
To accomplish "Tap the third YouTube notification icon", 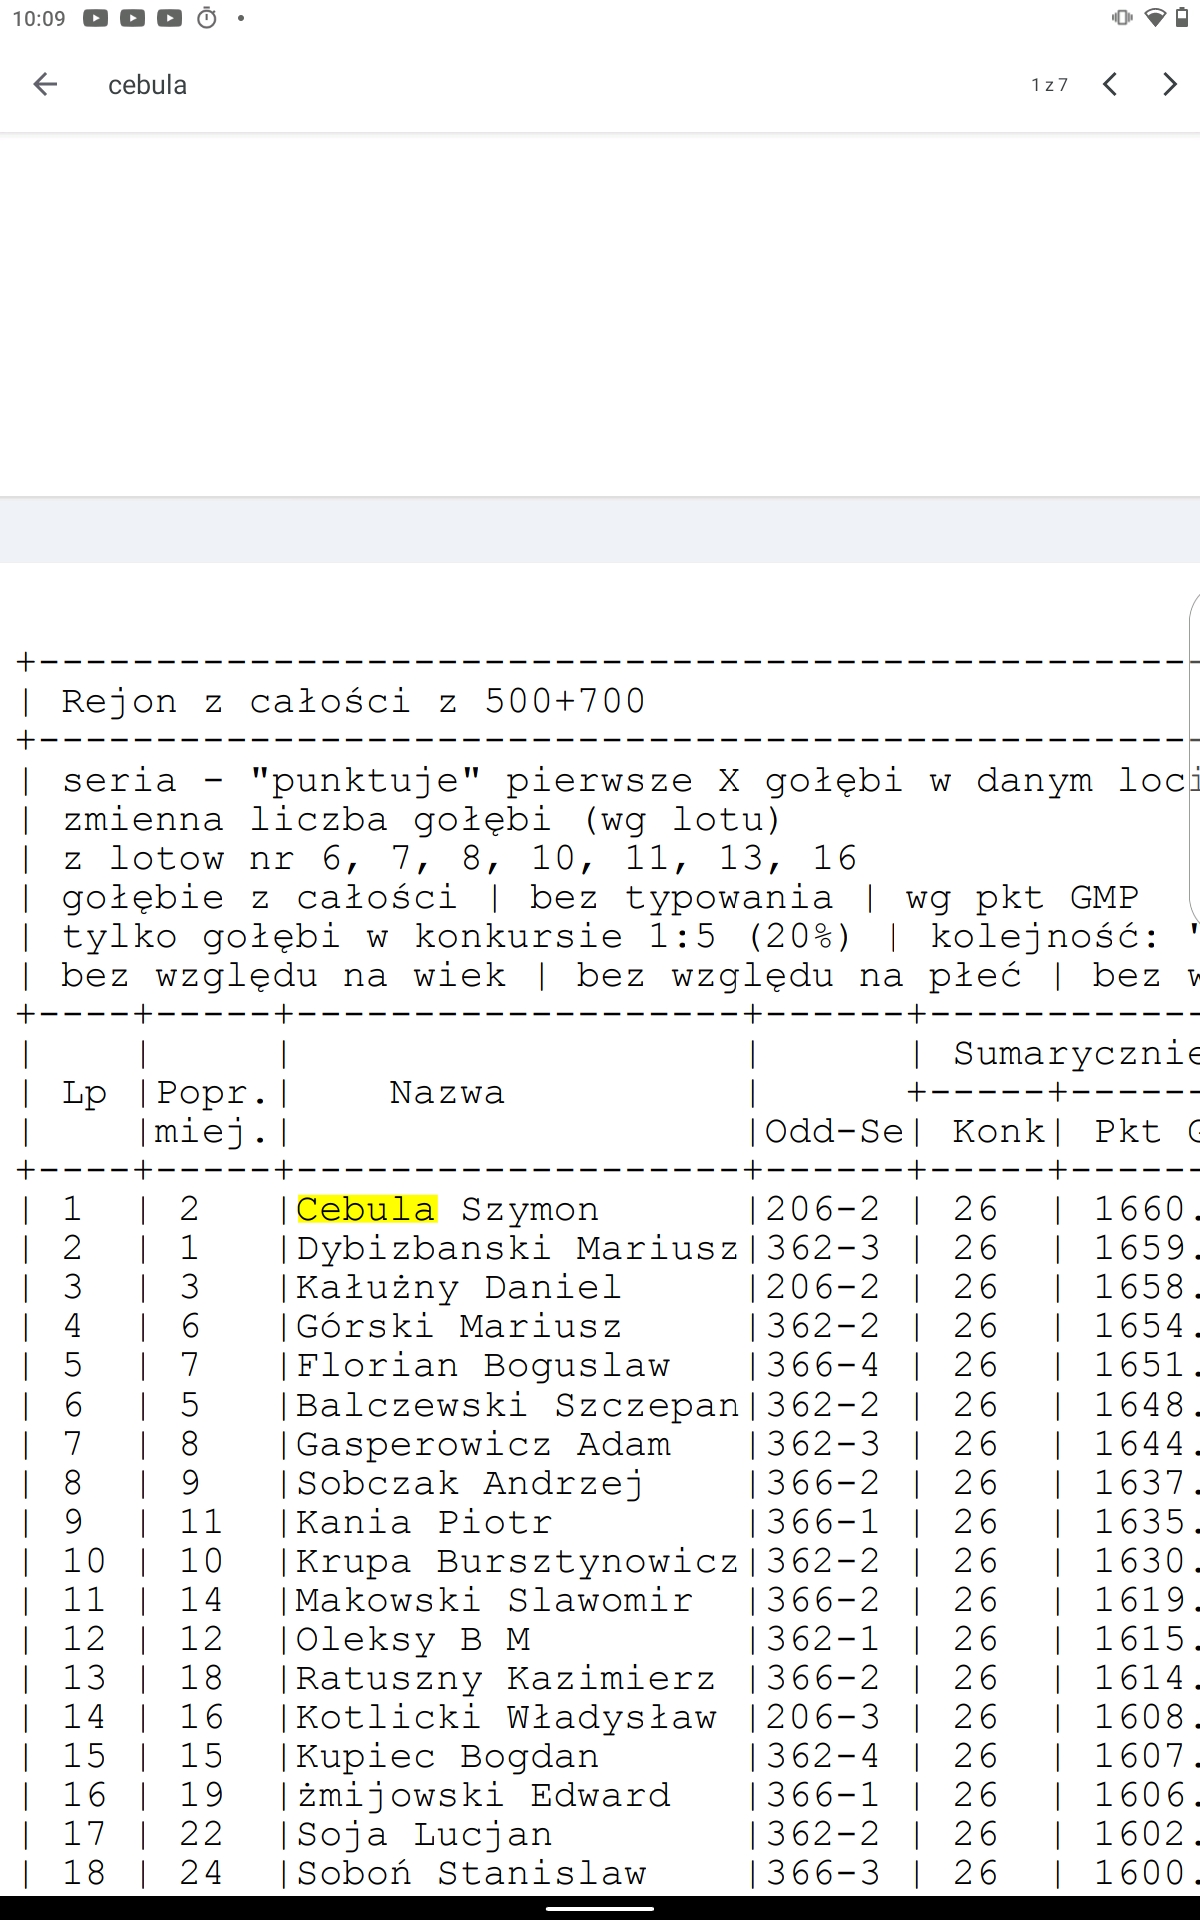I will point(170,18).
